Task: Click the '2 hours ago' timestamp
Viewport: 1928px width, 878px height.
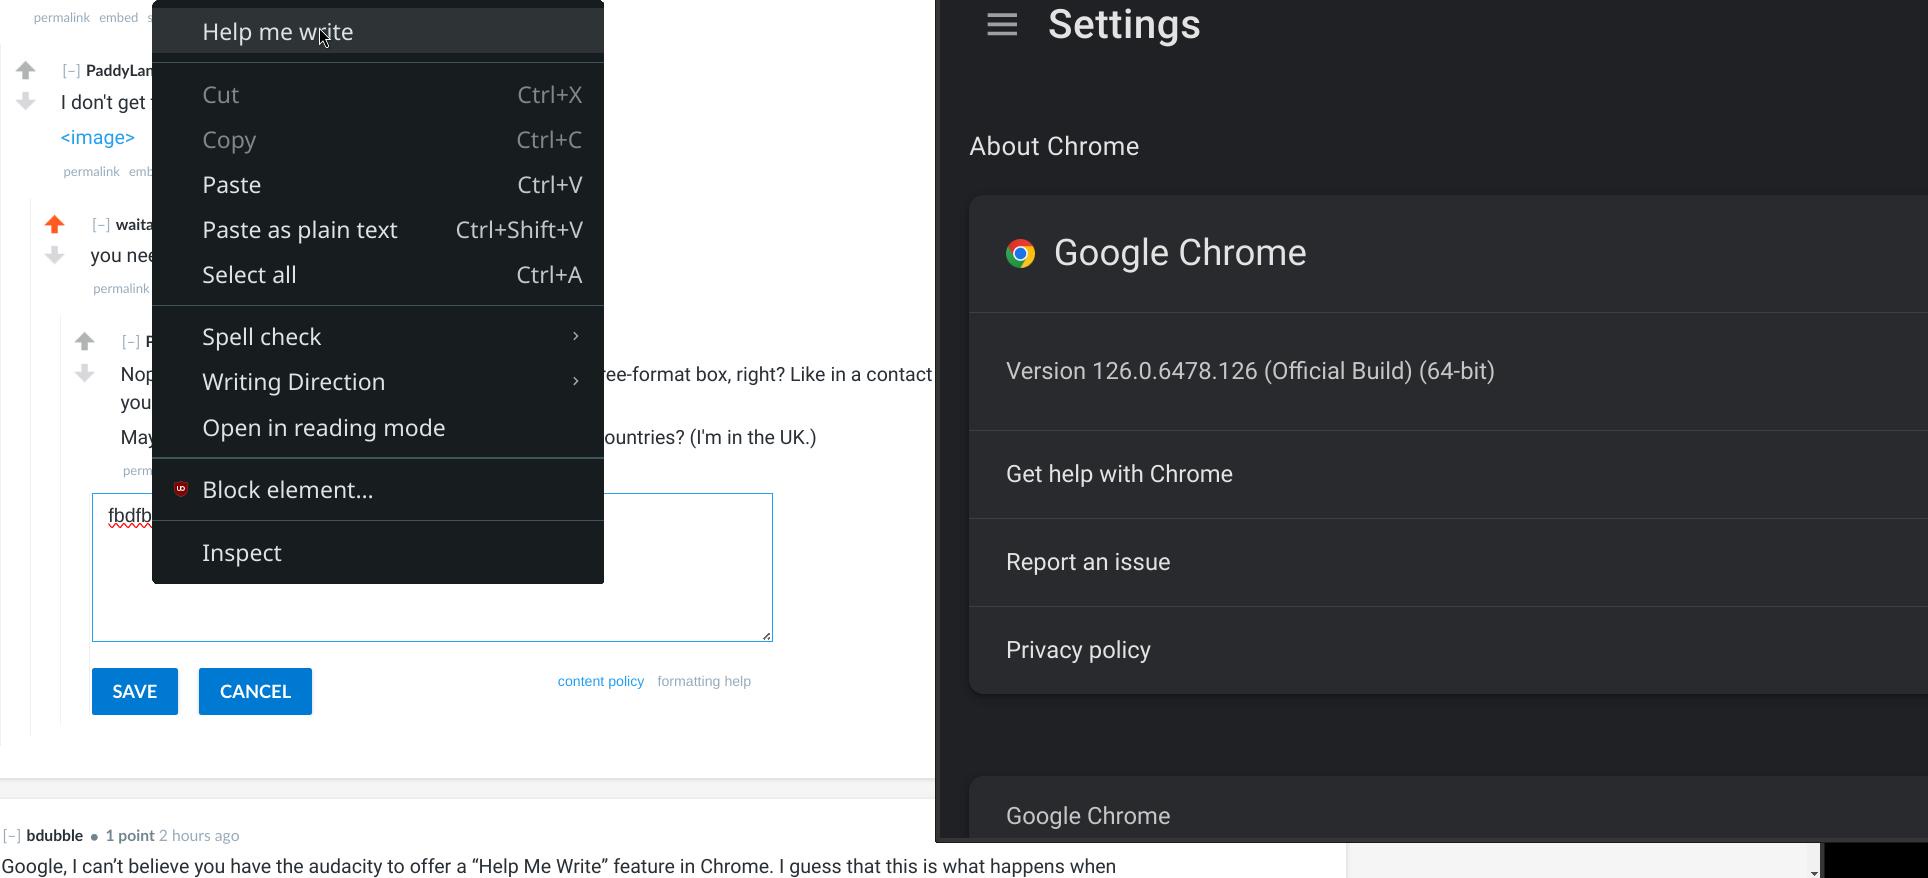Action: point(199,836)
